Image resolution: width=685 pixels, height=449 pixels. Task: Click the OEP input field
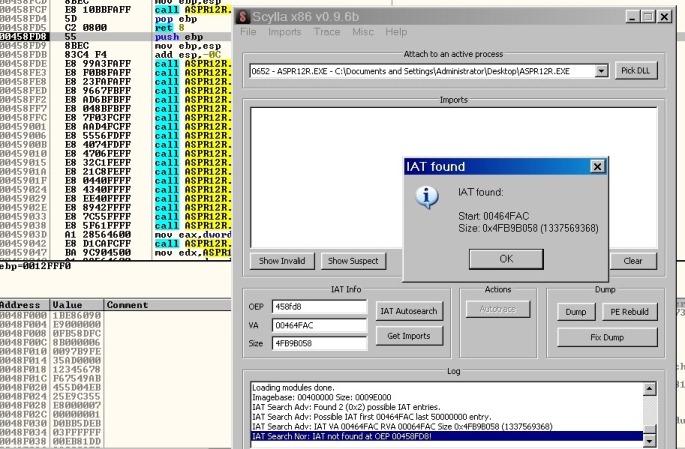(x=319, y=307)
